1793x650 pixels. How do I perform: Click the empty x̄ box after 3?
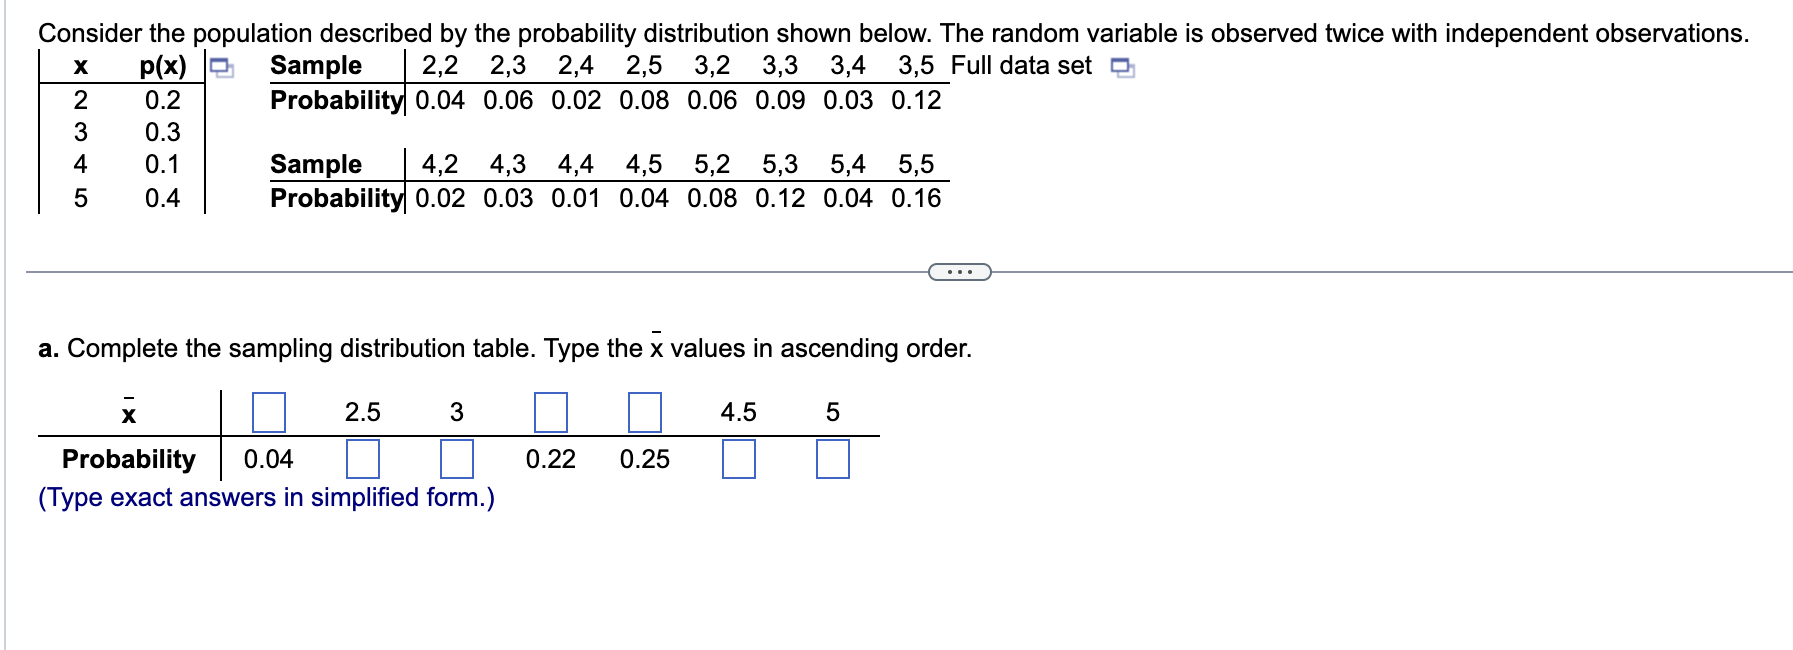click(551, 412)
